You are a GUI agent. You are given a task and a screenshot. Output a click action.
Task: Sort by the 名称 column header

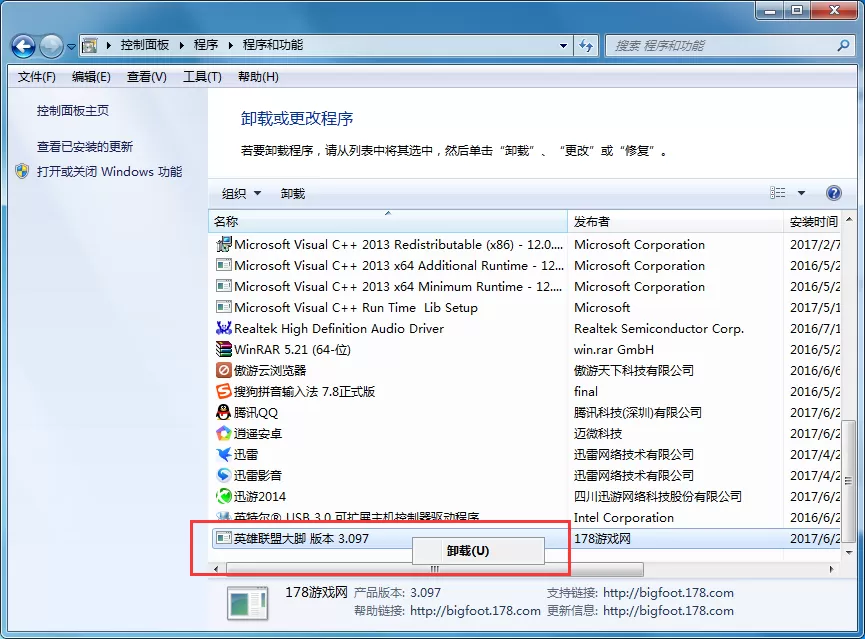[388, 221]
